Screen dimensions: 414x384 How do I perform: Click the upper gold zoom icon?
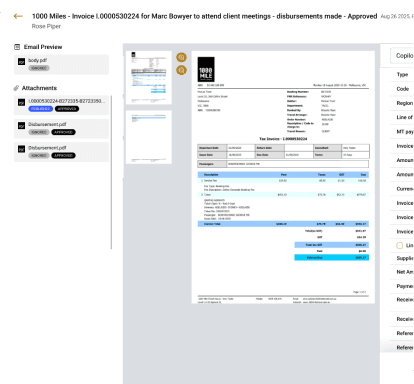tap(181, 57)
